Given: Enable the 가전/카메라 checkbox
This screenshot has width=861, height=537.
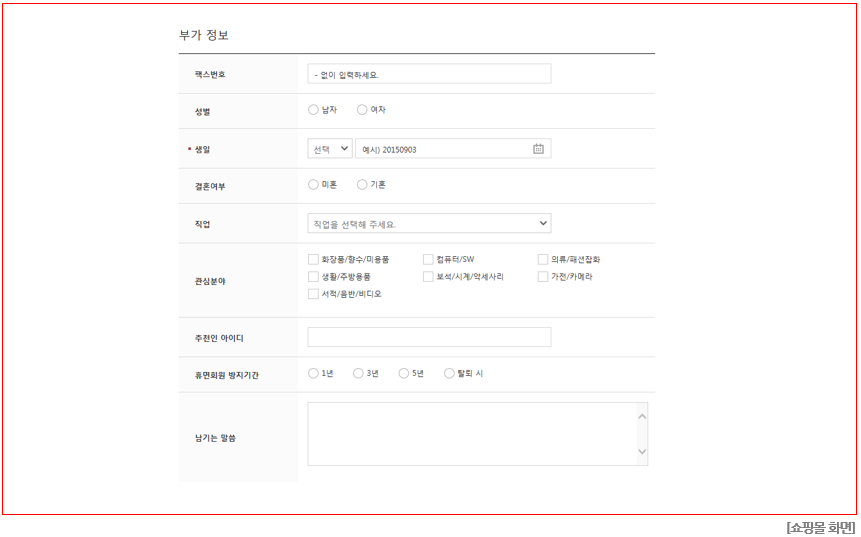Looking at the screenshot, I should [x=543, y=276].
